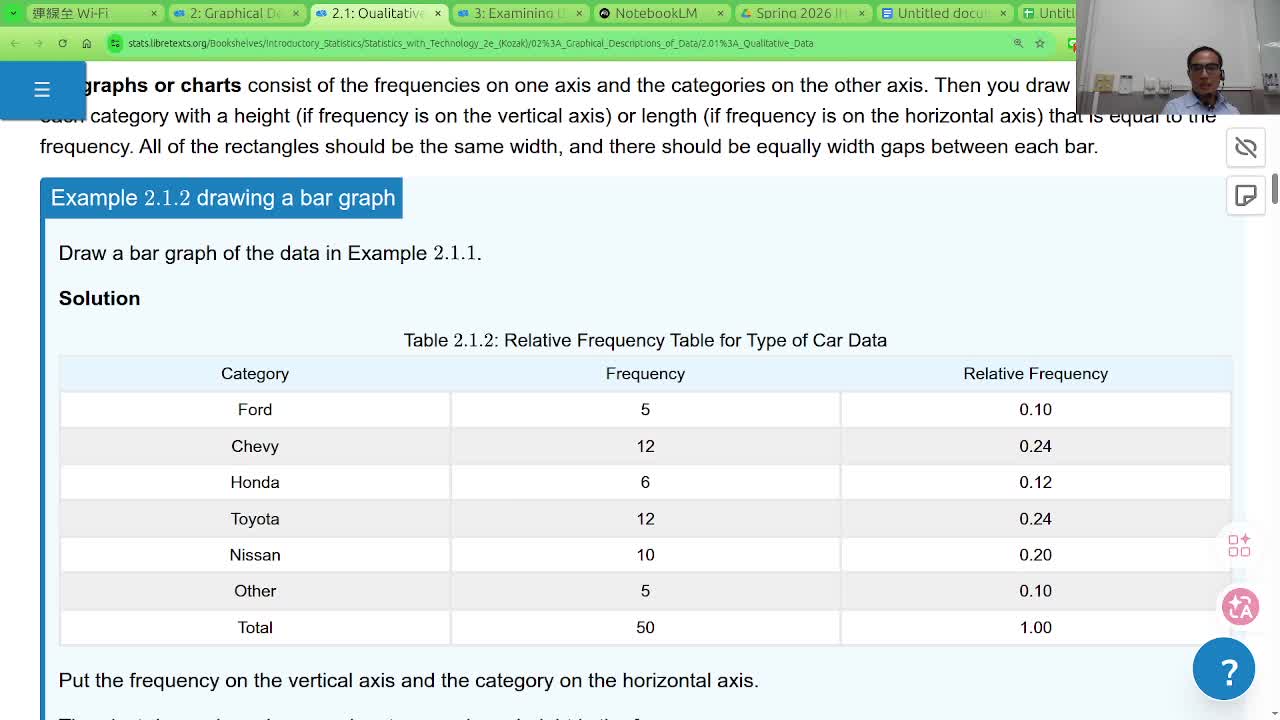Close the Untitled document tab

(x=1004, y=13)
